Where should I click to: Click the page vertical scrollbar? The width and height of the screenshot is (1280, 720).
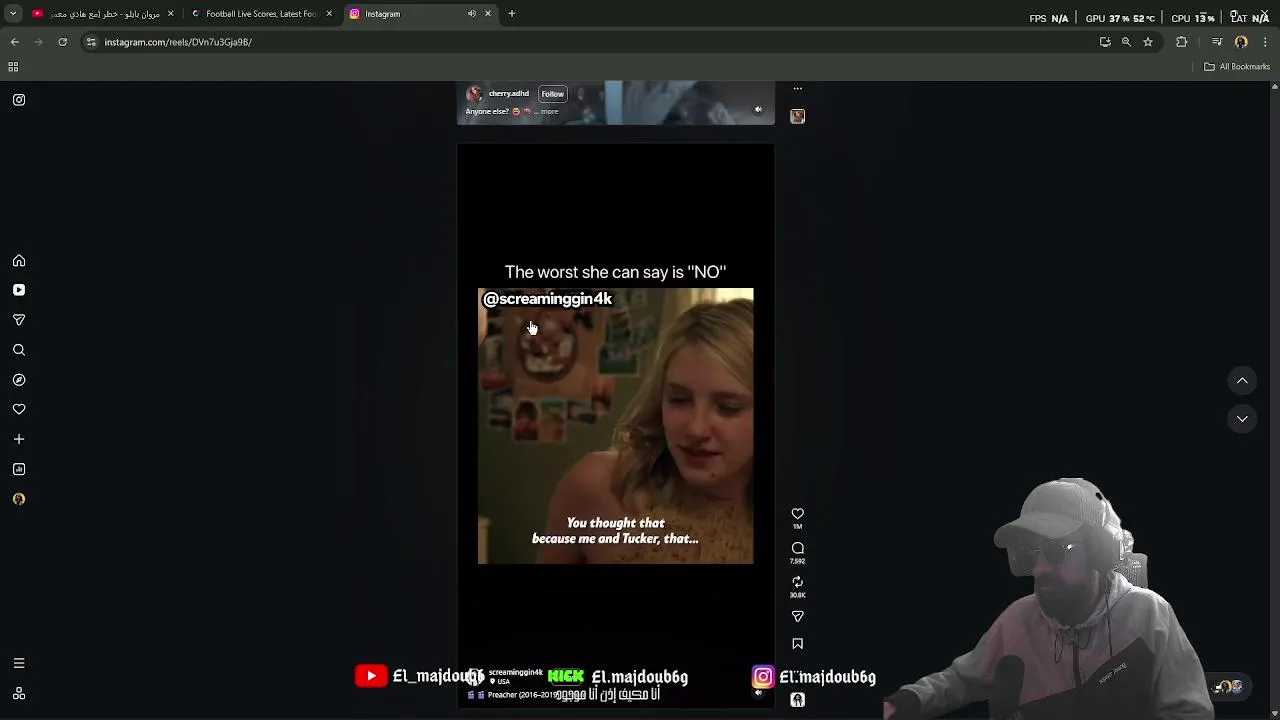(1274, 400)
